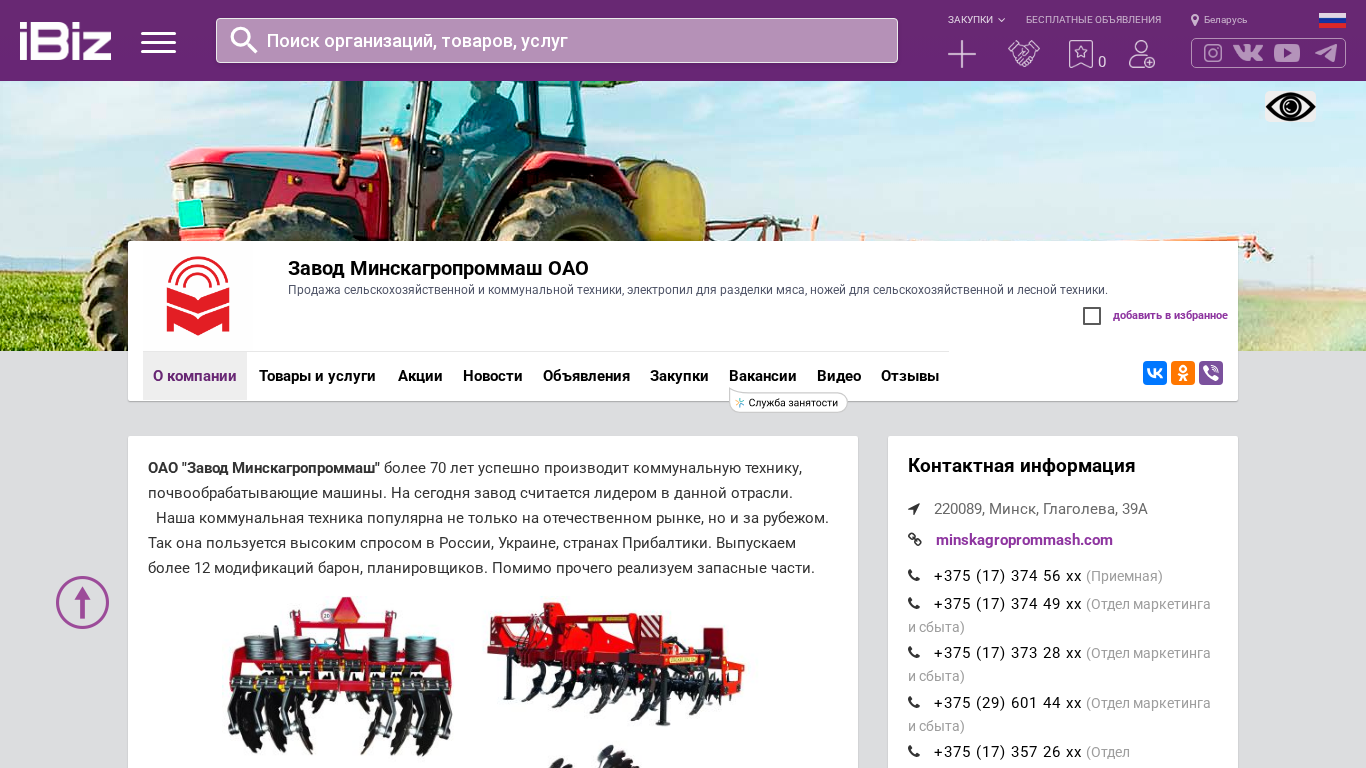Click the 'Завод Минскагропроммаш ОАО' heading
Screen dimensions: 1366x768
[x=438, y=268]
